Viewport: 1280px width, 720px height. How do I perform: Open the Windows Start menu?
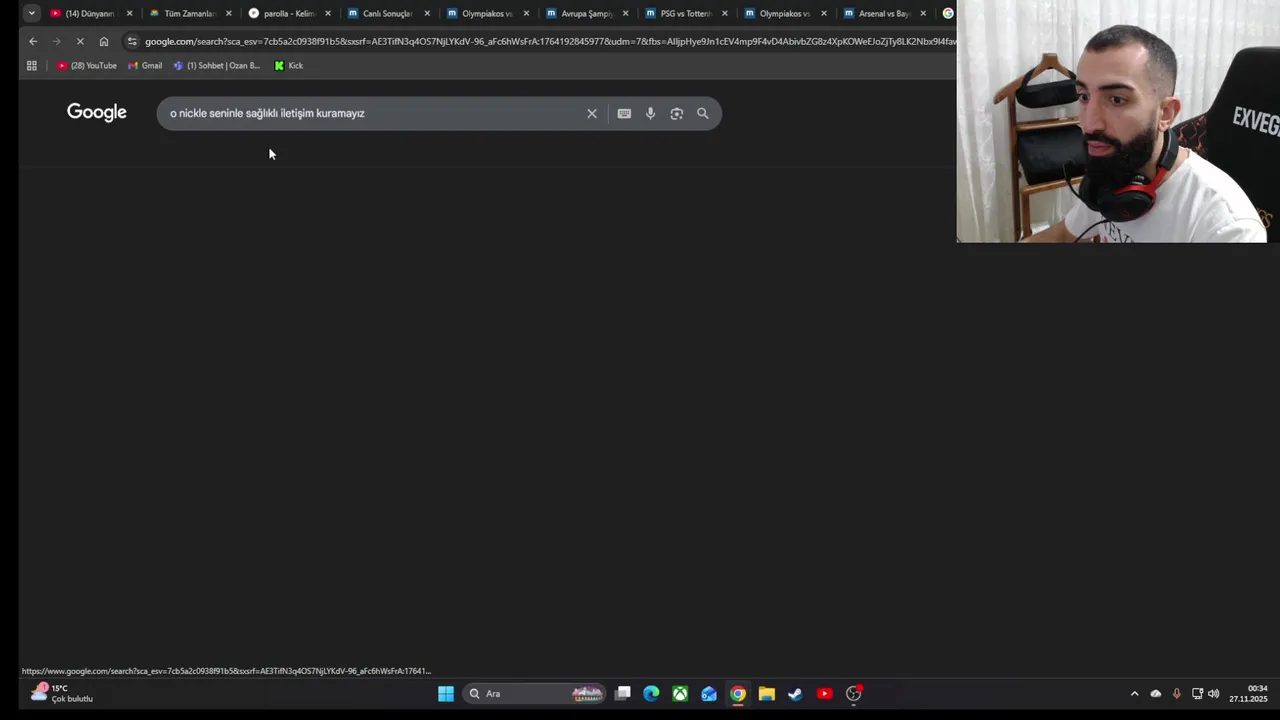[446, 694]
